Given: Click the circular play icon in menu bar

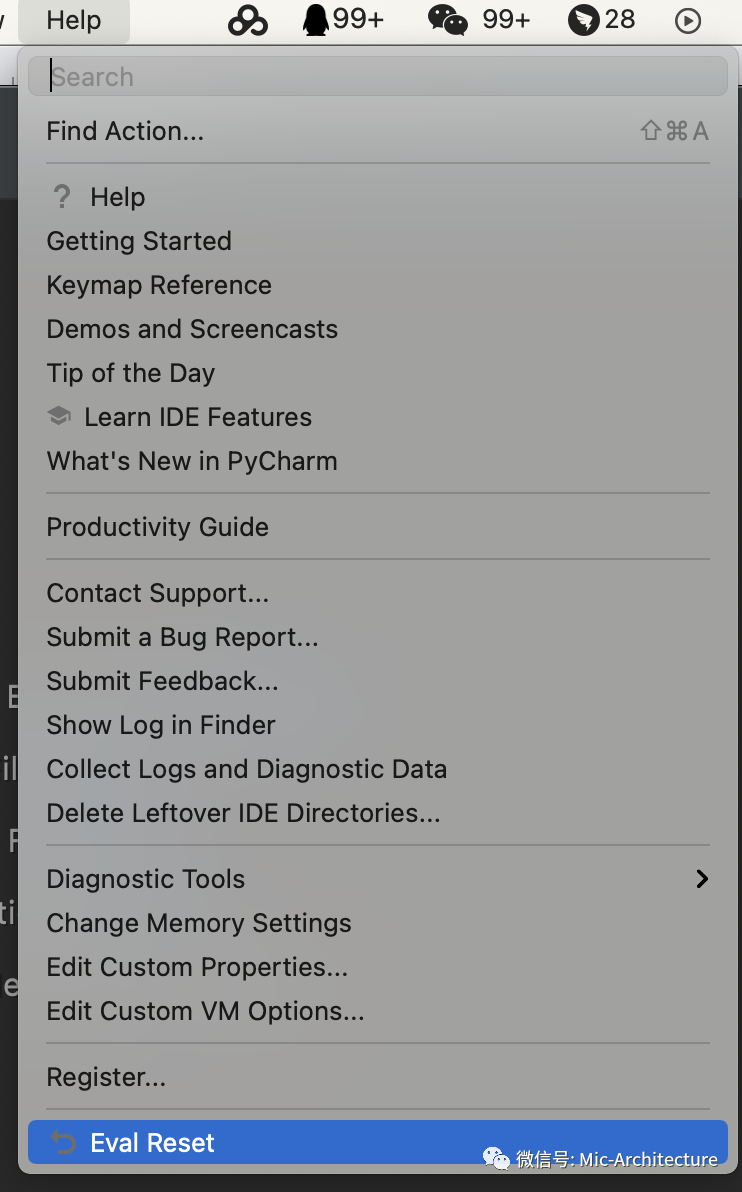Looking at the screenshot, I should 688,21.
